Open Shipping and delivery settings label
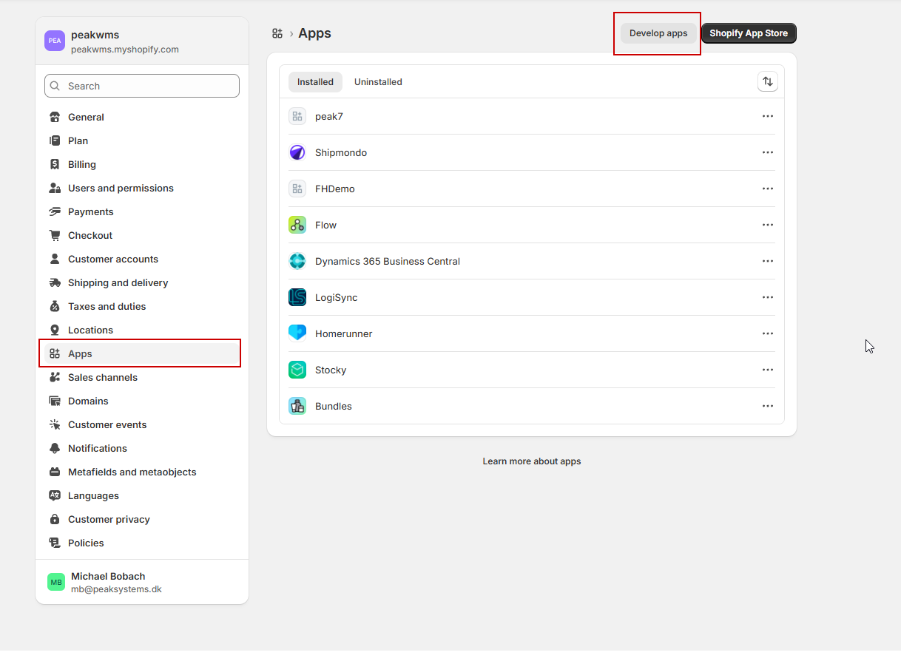The width and height of the screenshot is (901, 651). click(x=118, y=283)
